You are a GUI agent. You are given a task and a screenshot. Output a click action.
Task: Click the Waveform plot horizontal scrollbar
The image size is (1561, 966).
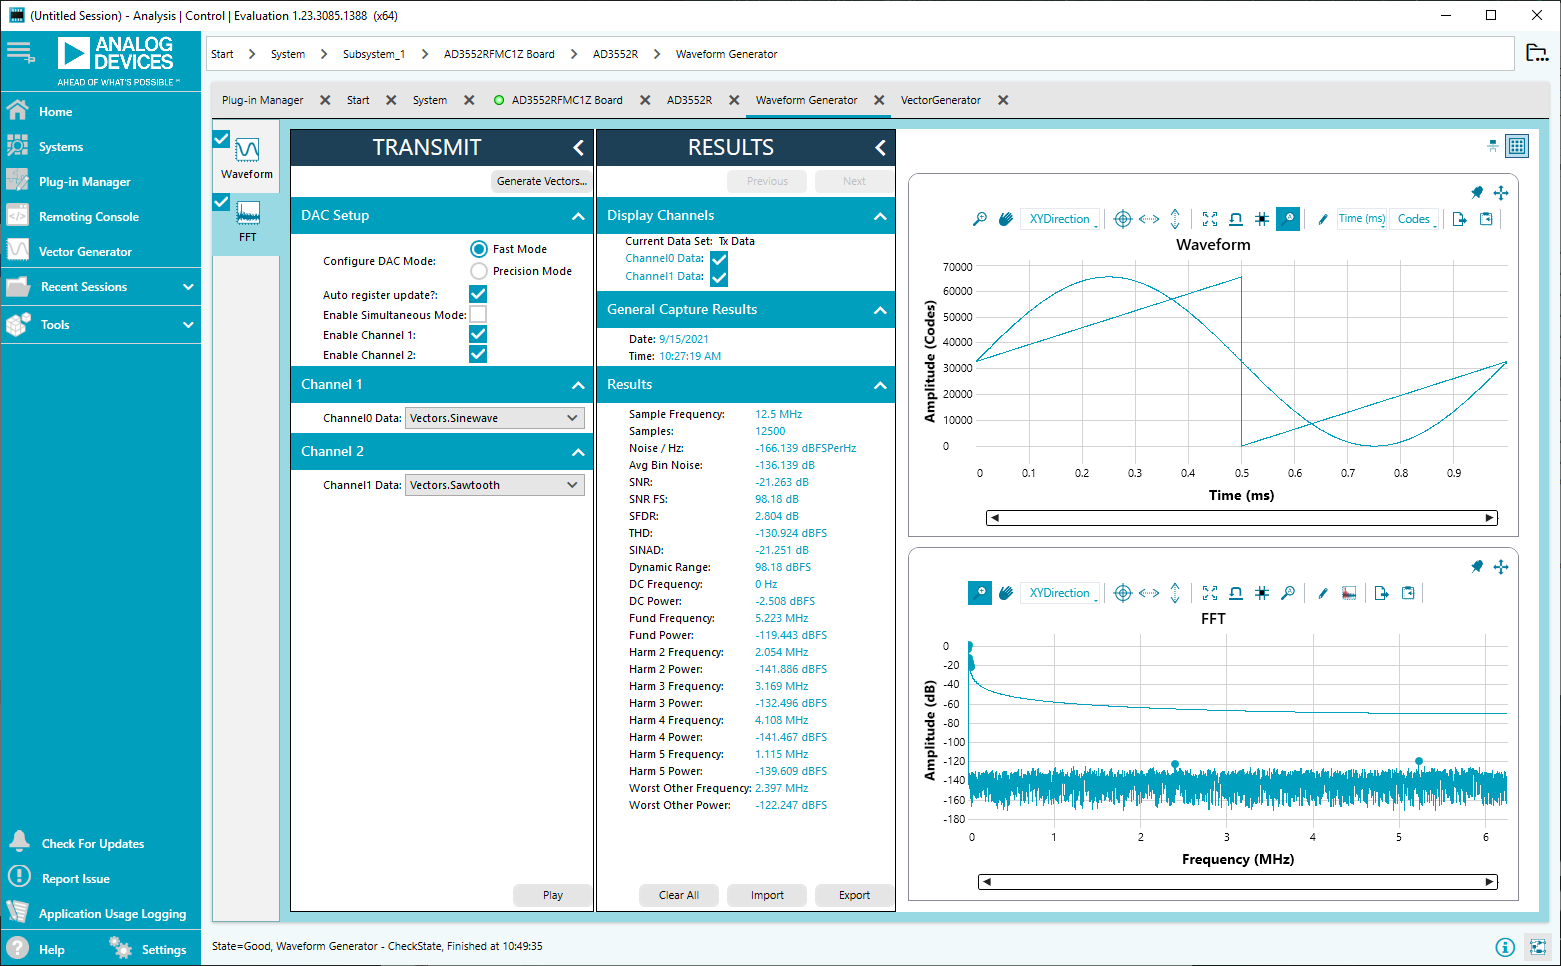pyautogui.click(x=1241, y=518)
